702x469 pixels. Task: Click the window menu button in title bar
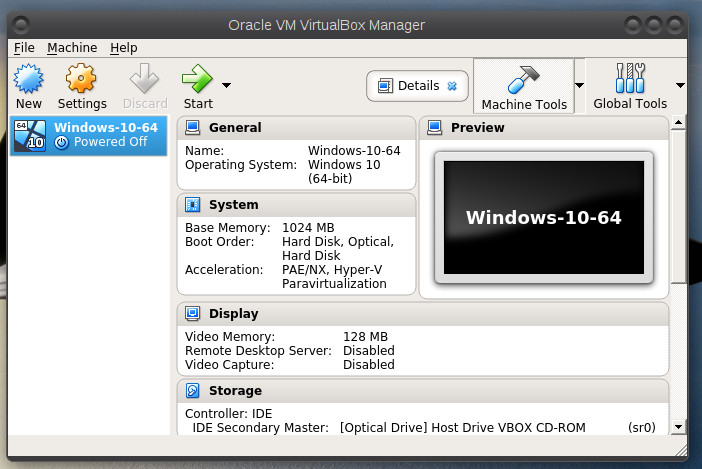pos(21,25)
